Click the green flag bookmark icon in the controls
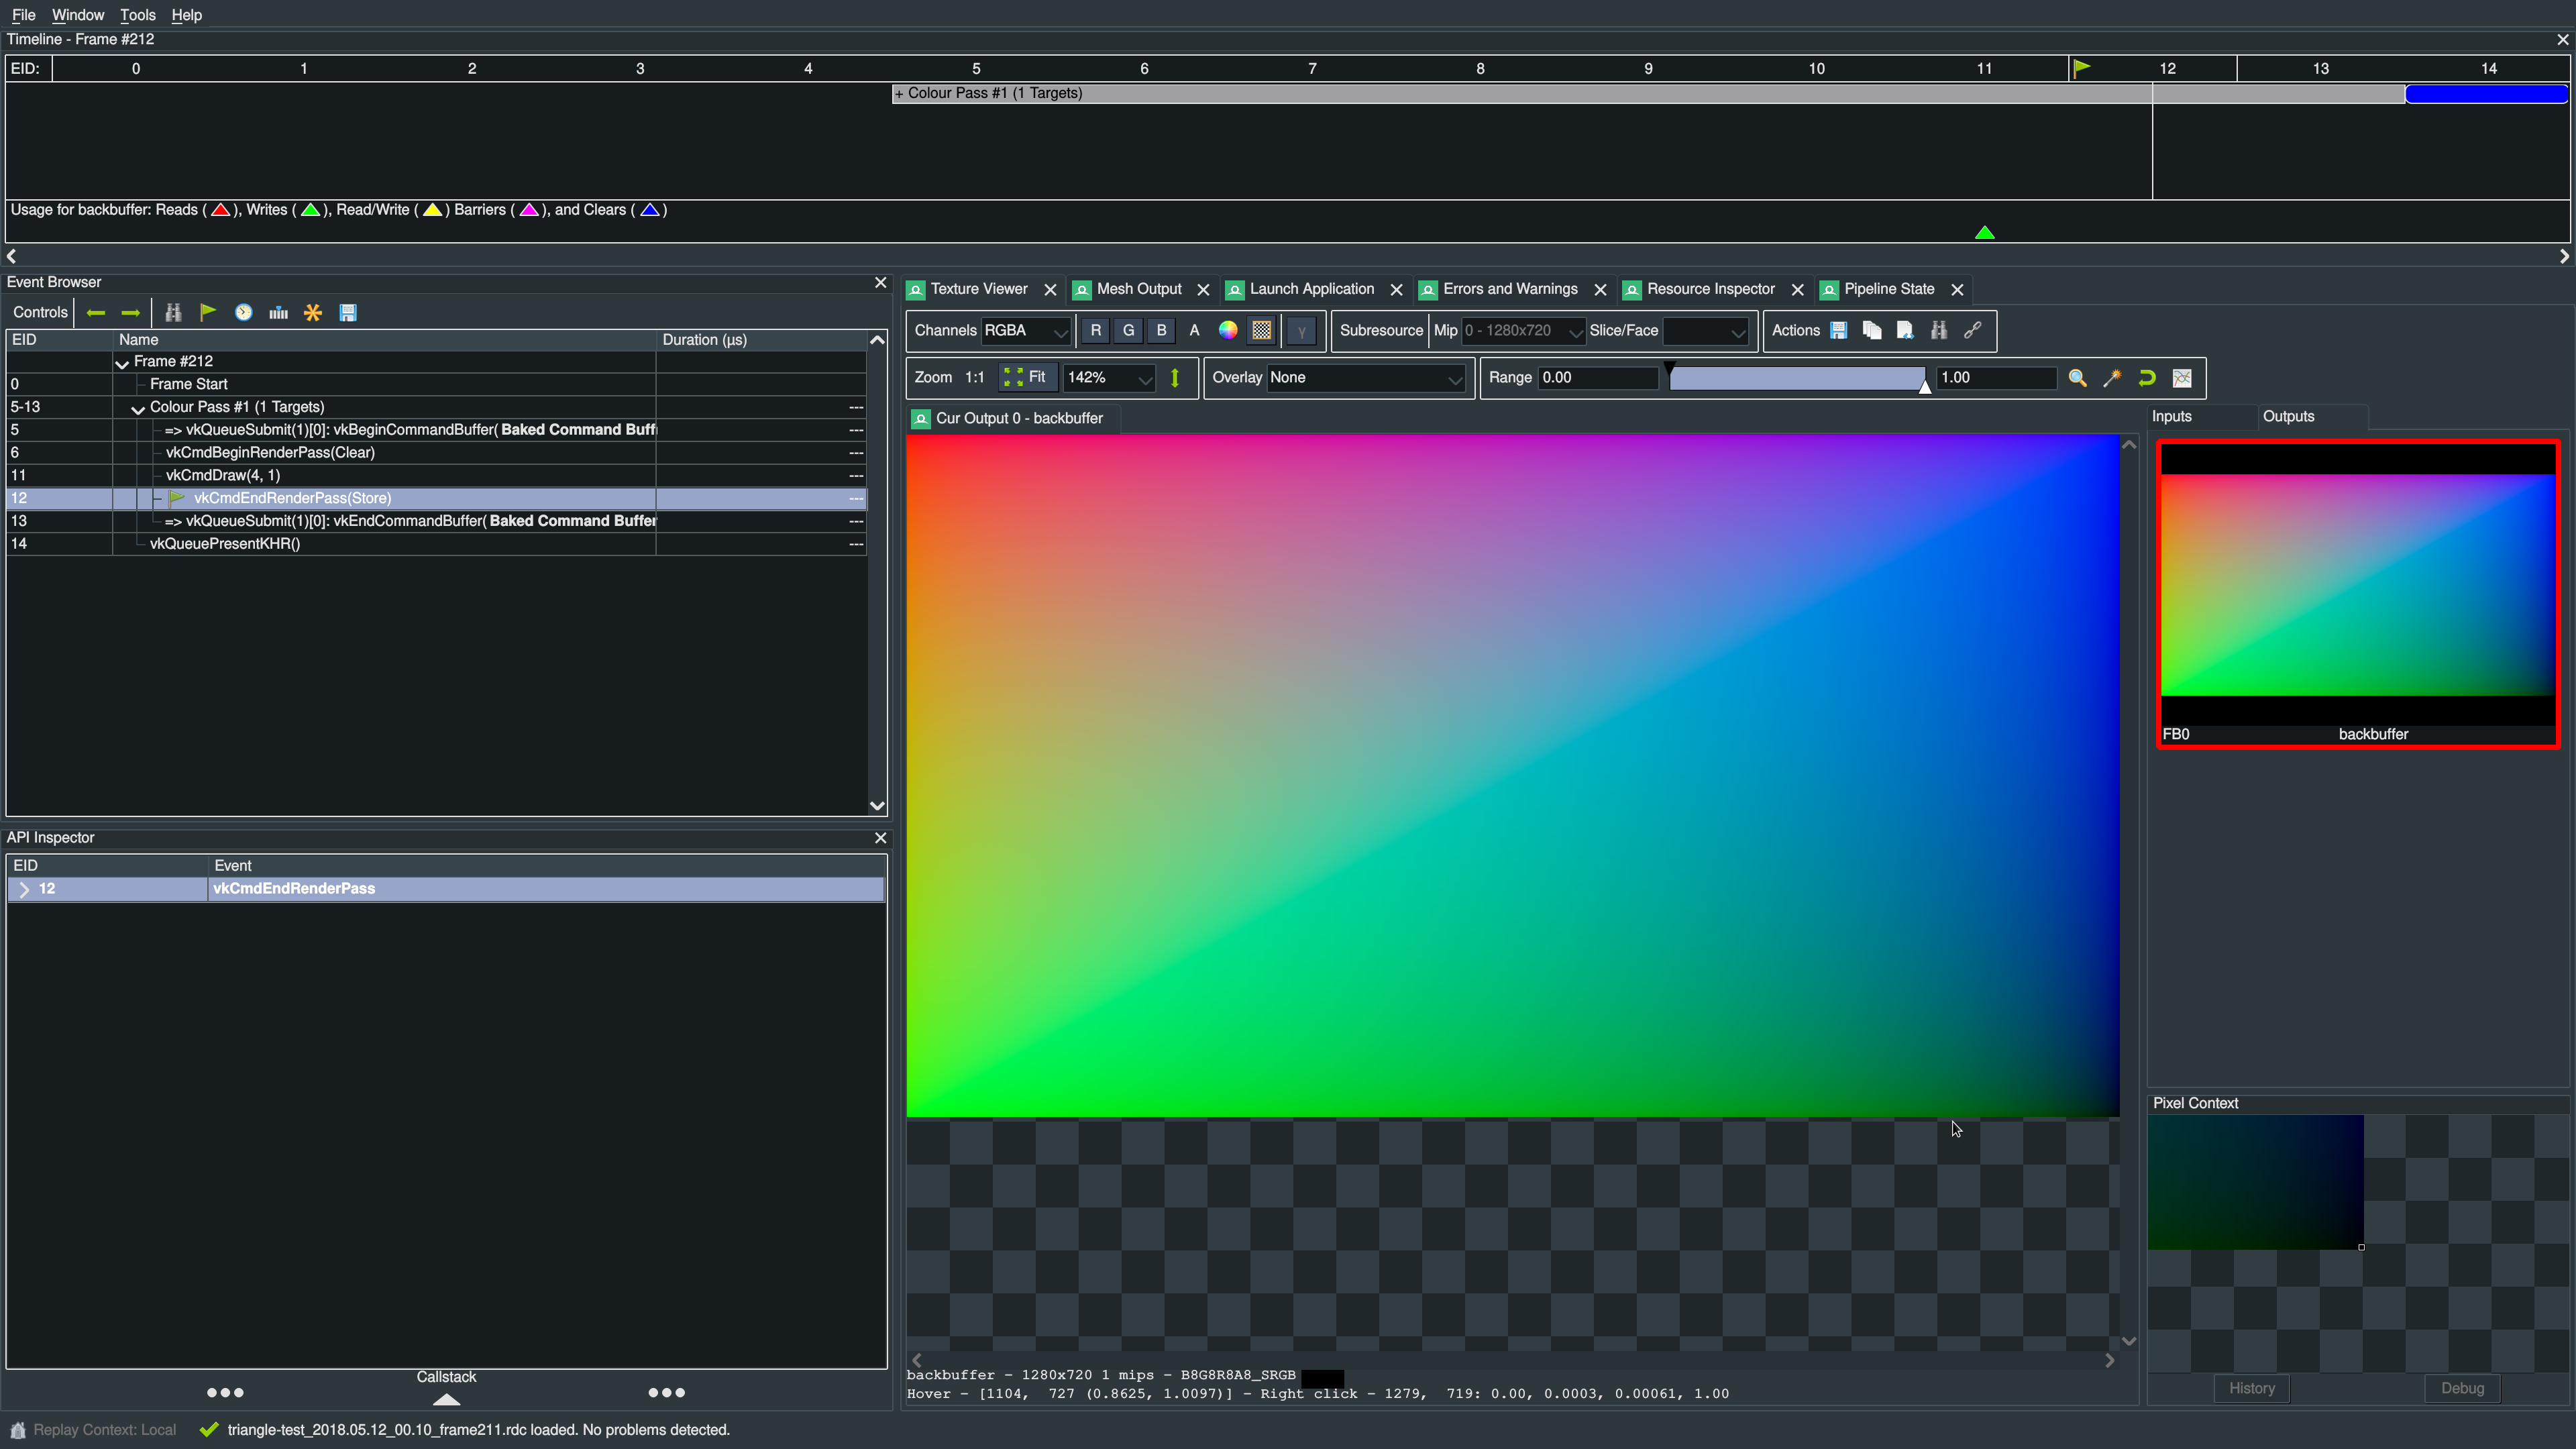 click(208, 313)
